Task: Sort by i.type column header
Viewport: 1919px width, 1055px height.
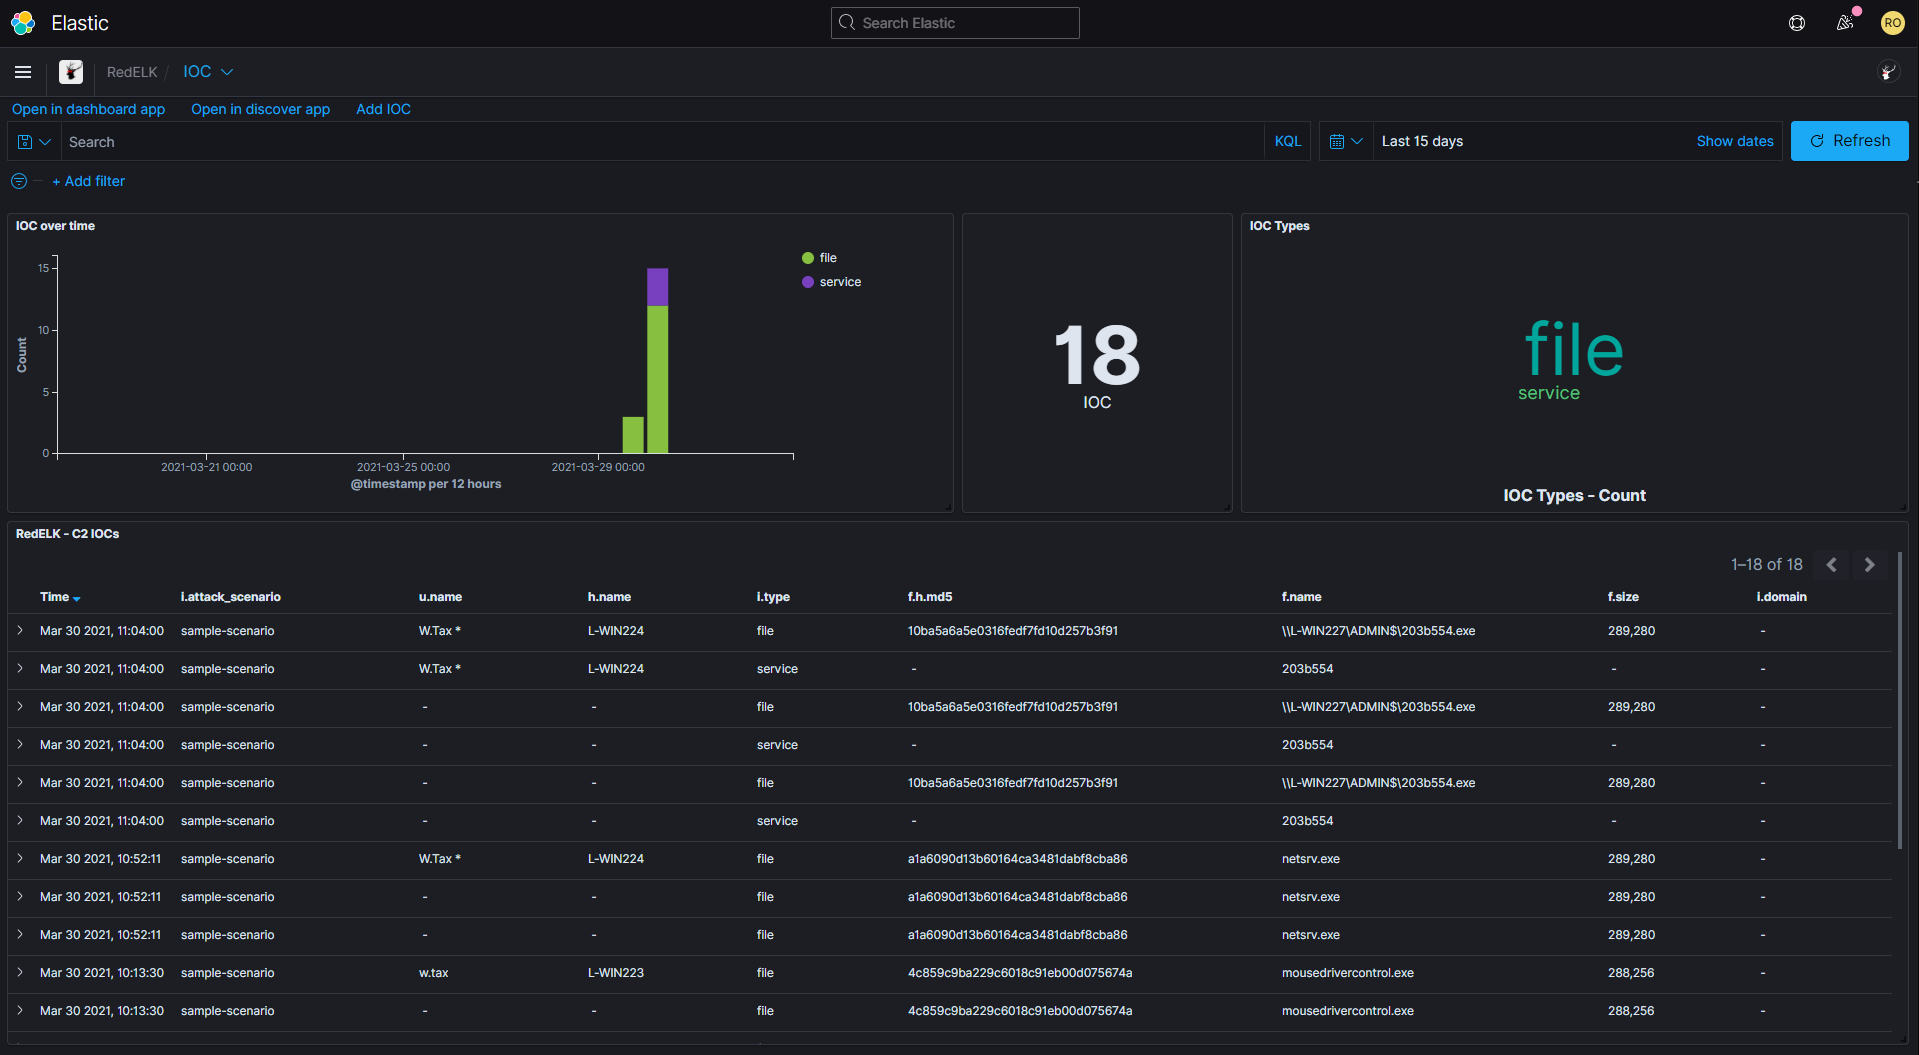Action: click(773, 597)
